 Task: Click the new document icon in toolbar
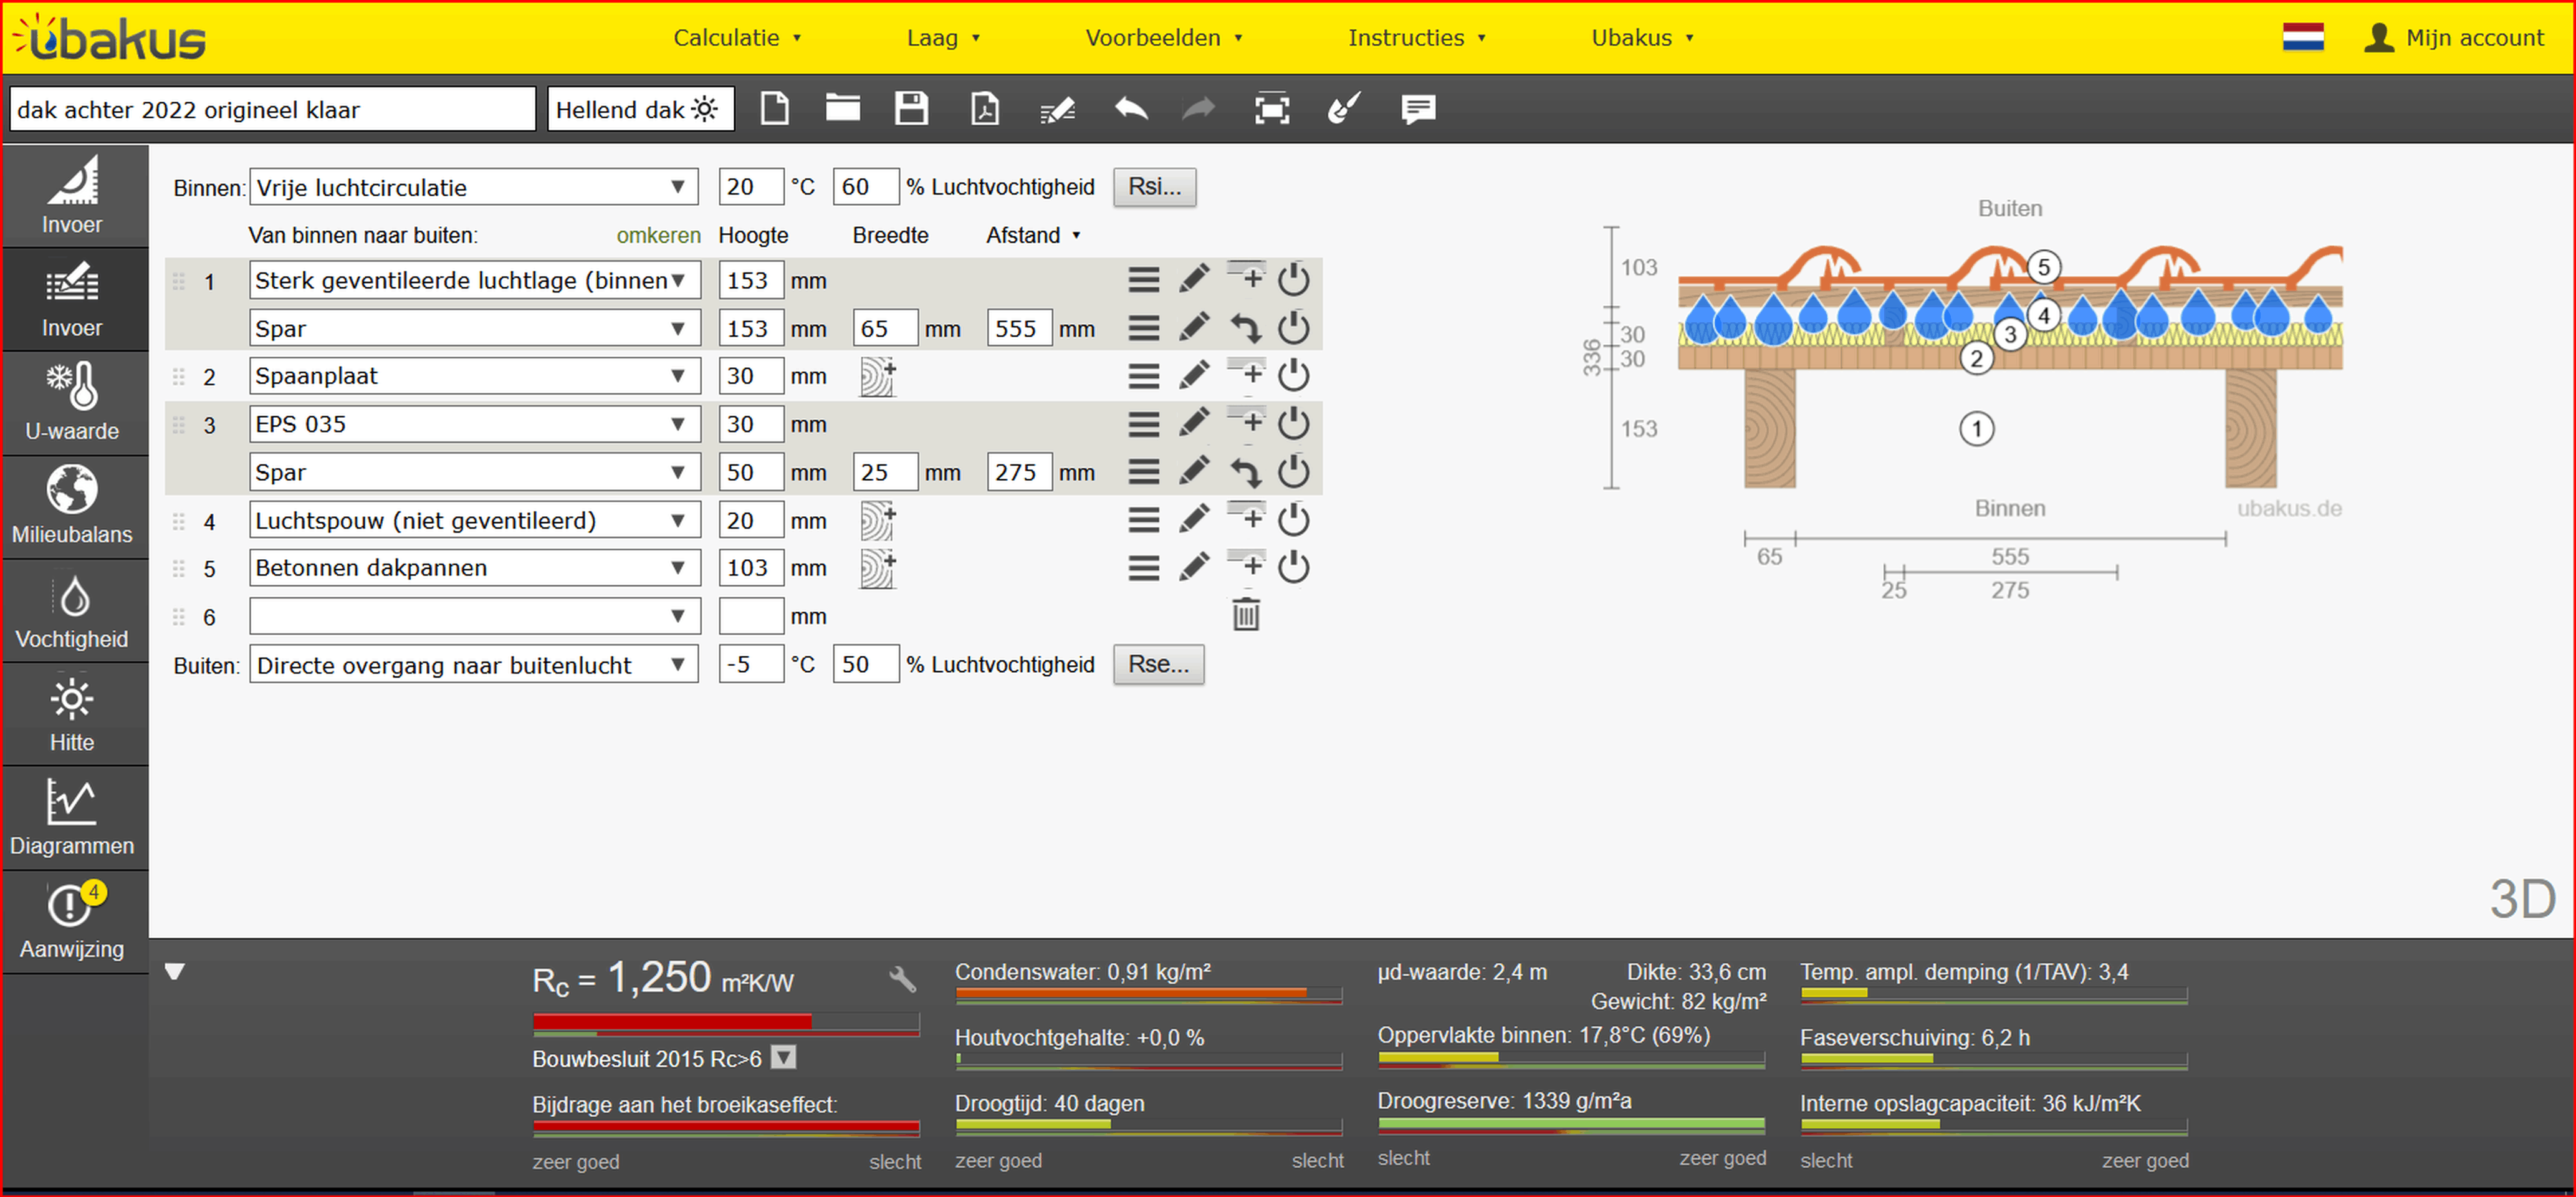774,108
